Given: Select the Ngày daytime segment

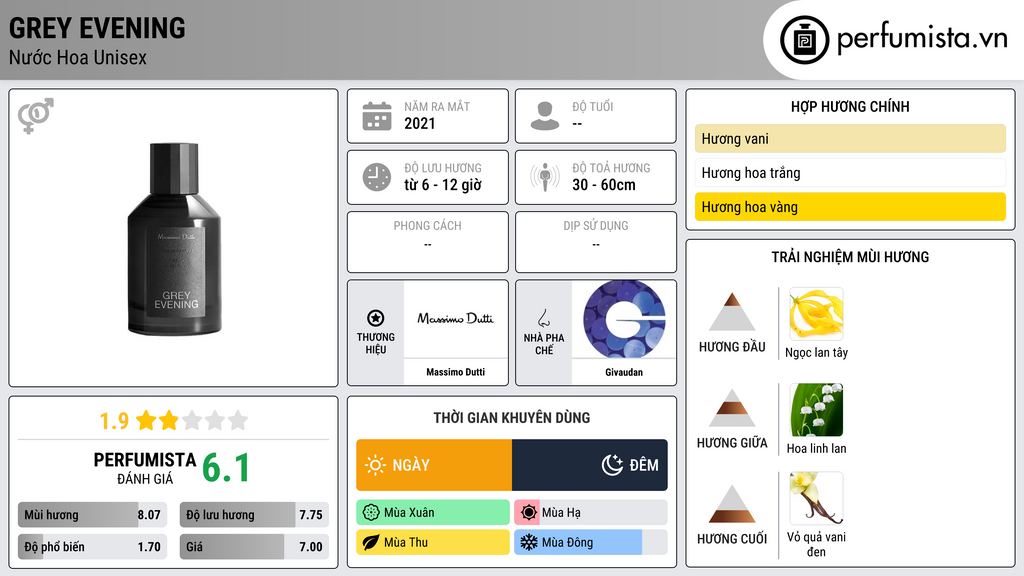Looking at the screenshot, I should point(434,465).
